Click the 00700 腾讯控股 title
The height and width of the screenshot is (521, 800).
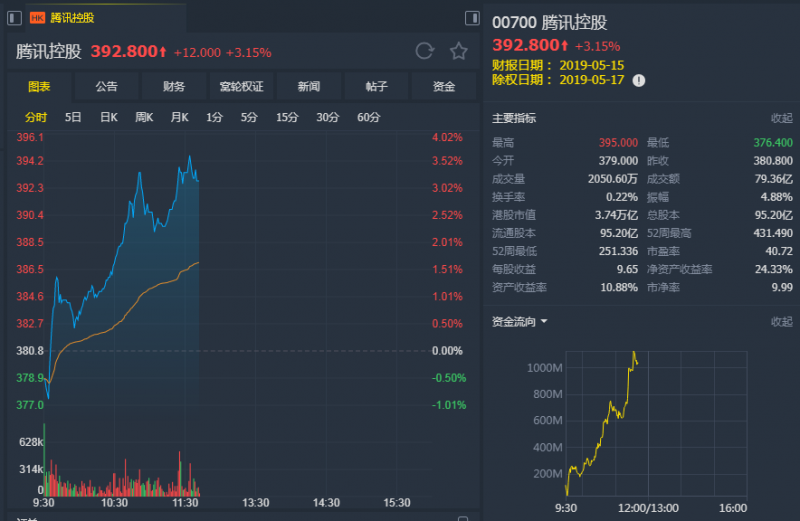pyautogui.click(x=549, y=22)
